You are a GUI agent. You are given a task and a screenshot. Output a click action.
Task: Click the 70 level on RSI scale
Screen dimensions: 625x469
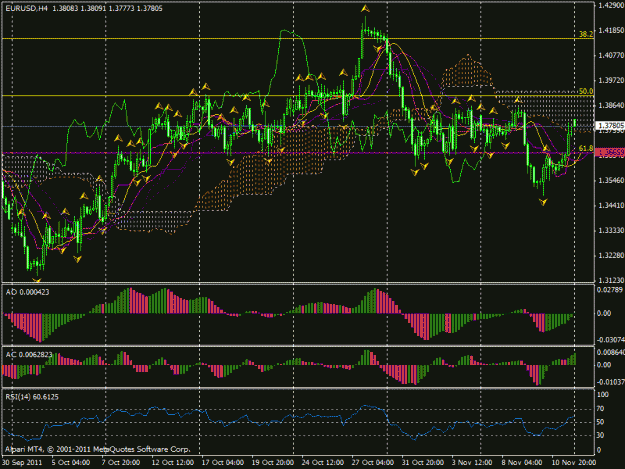(600, 409)
